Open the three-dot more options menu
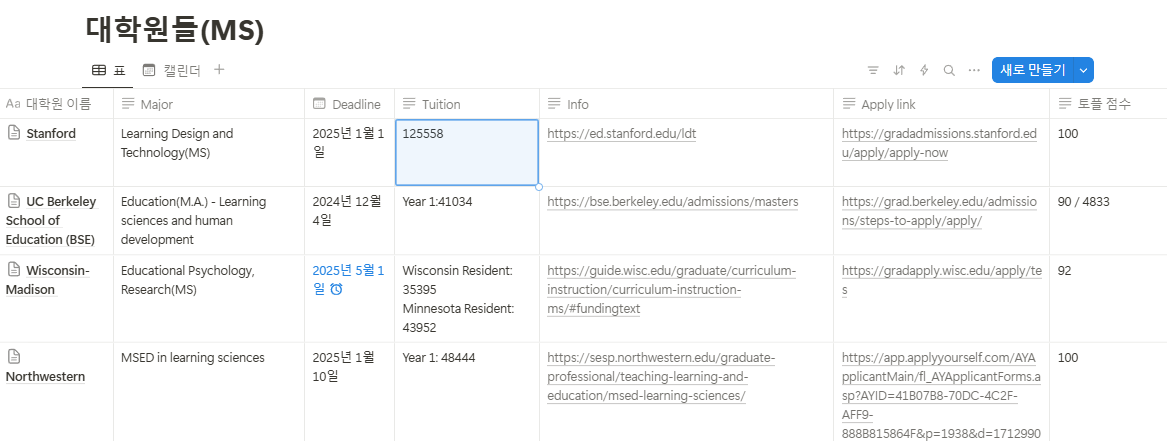 pos(974,70)
